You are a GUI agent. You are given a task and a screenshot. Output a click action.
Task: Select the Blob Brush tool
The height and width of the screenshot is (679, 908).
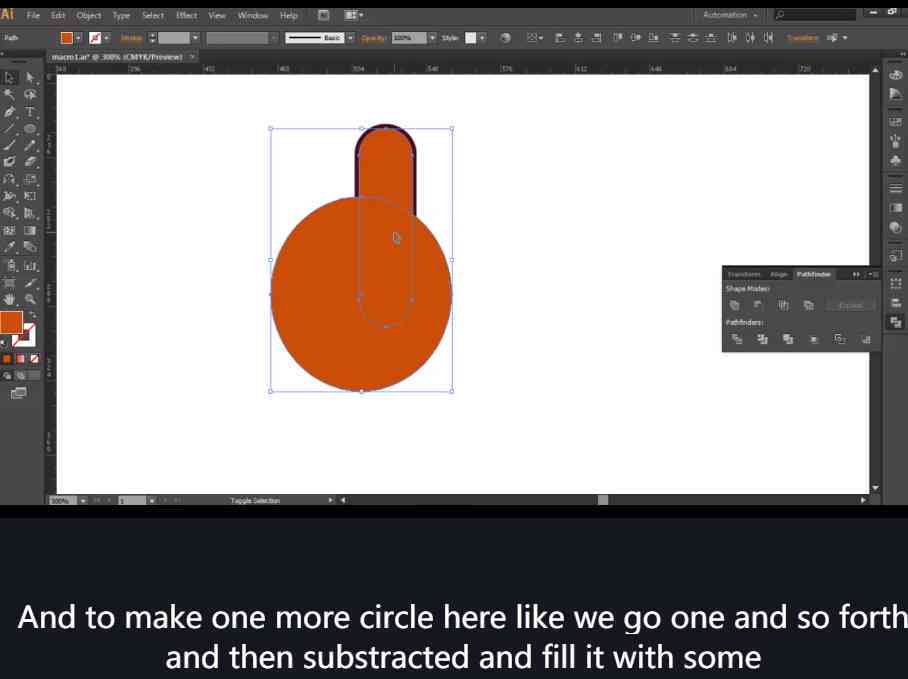pos(9,162)
